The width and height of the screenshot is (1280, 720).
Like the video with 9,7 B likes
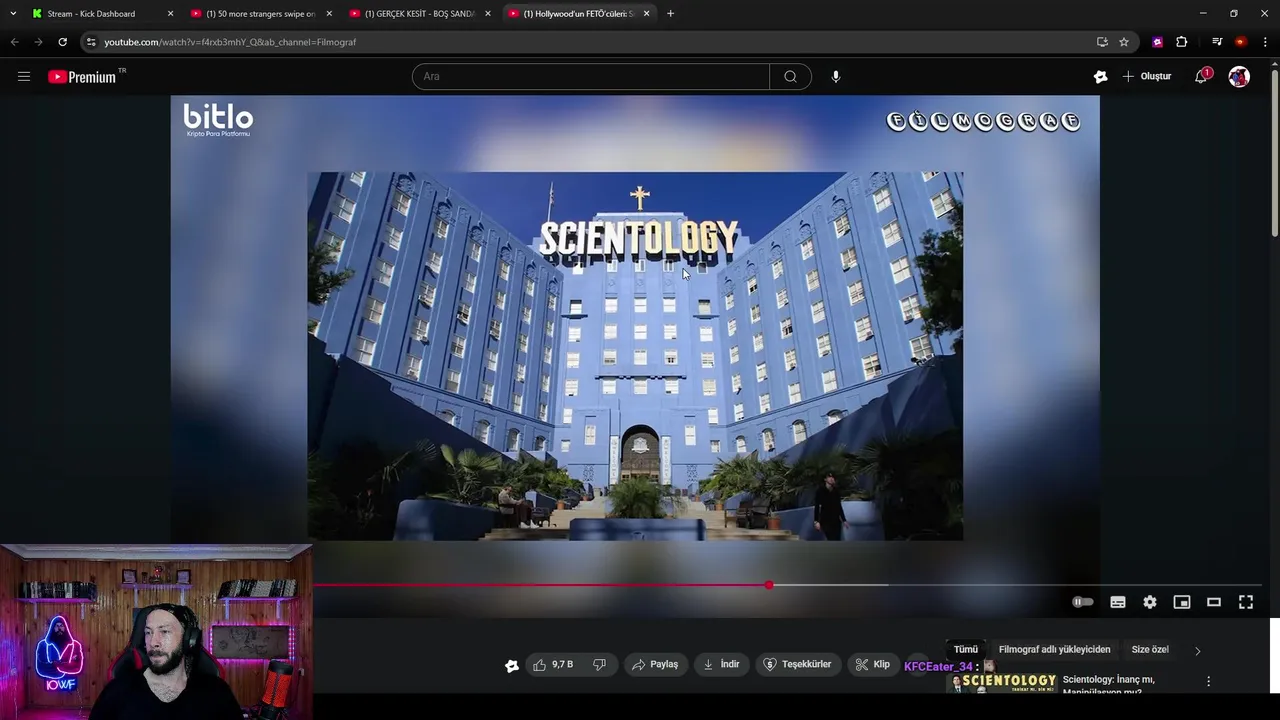click(553, 664)
